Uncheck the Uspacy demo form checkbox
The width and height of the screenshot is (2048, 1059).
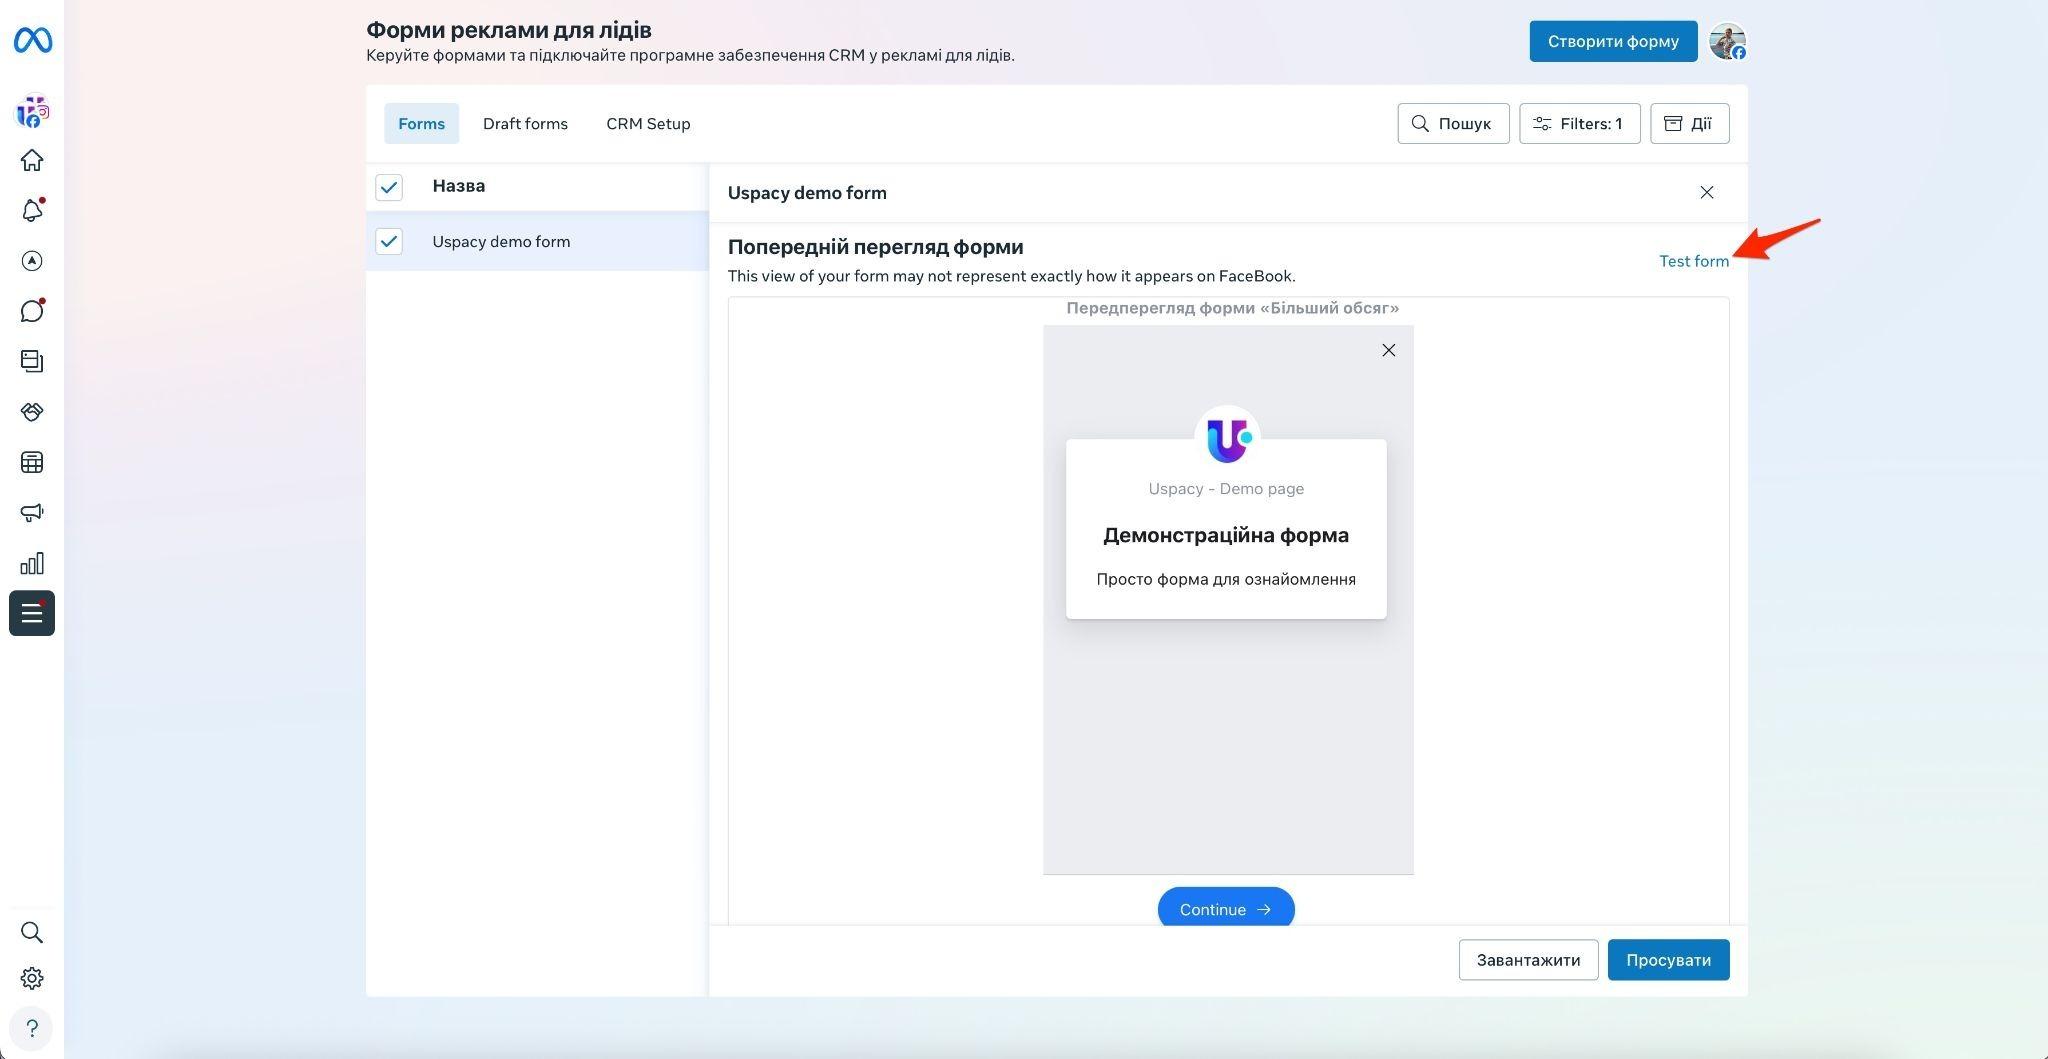pos(389,241)
